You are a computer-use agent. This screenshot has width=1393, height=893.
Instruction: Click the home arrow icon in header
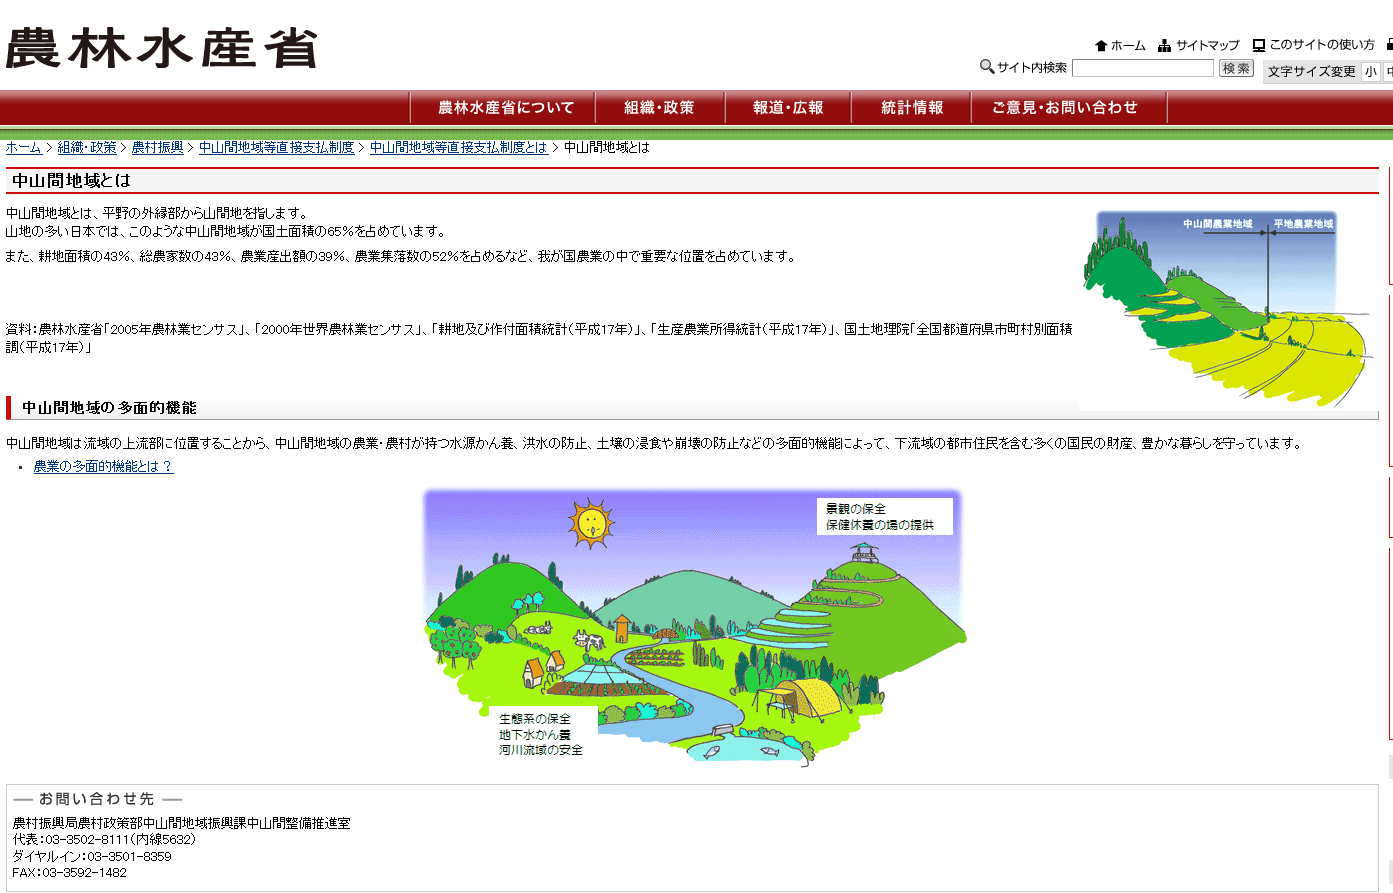coord(1101,45)
